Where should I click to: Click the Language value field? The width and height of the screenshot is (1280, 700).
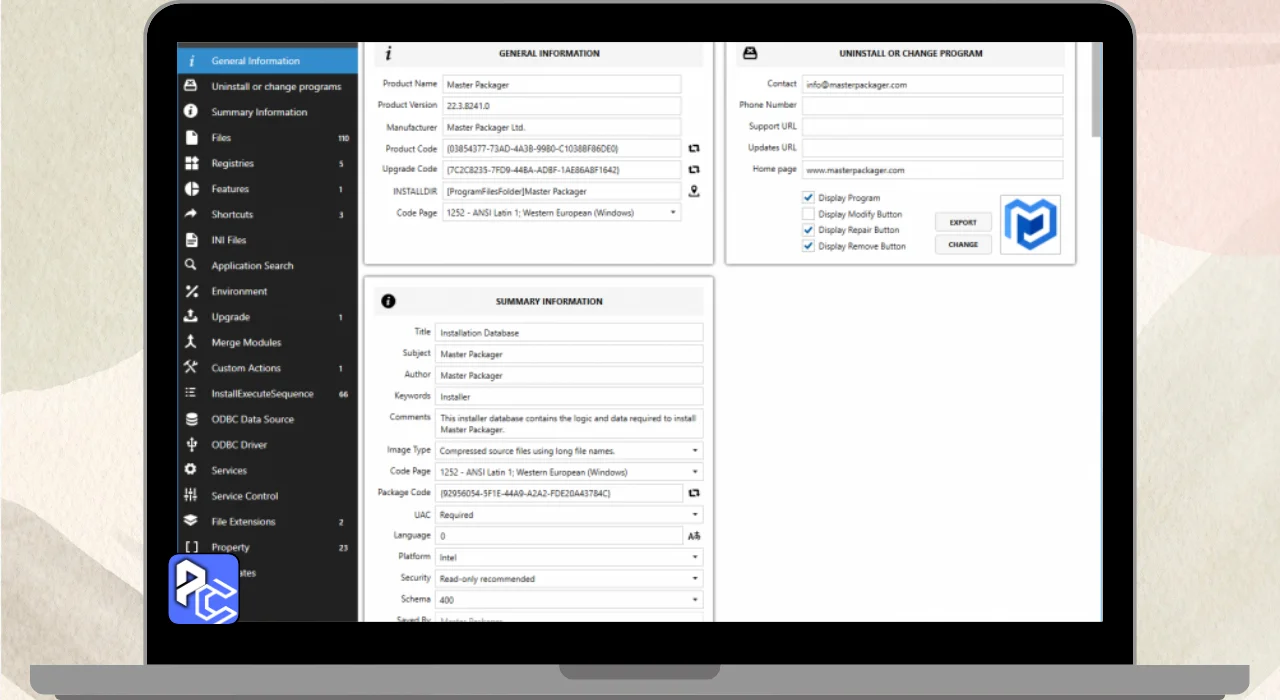(560, 536)
